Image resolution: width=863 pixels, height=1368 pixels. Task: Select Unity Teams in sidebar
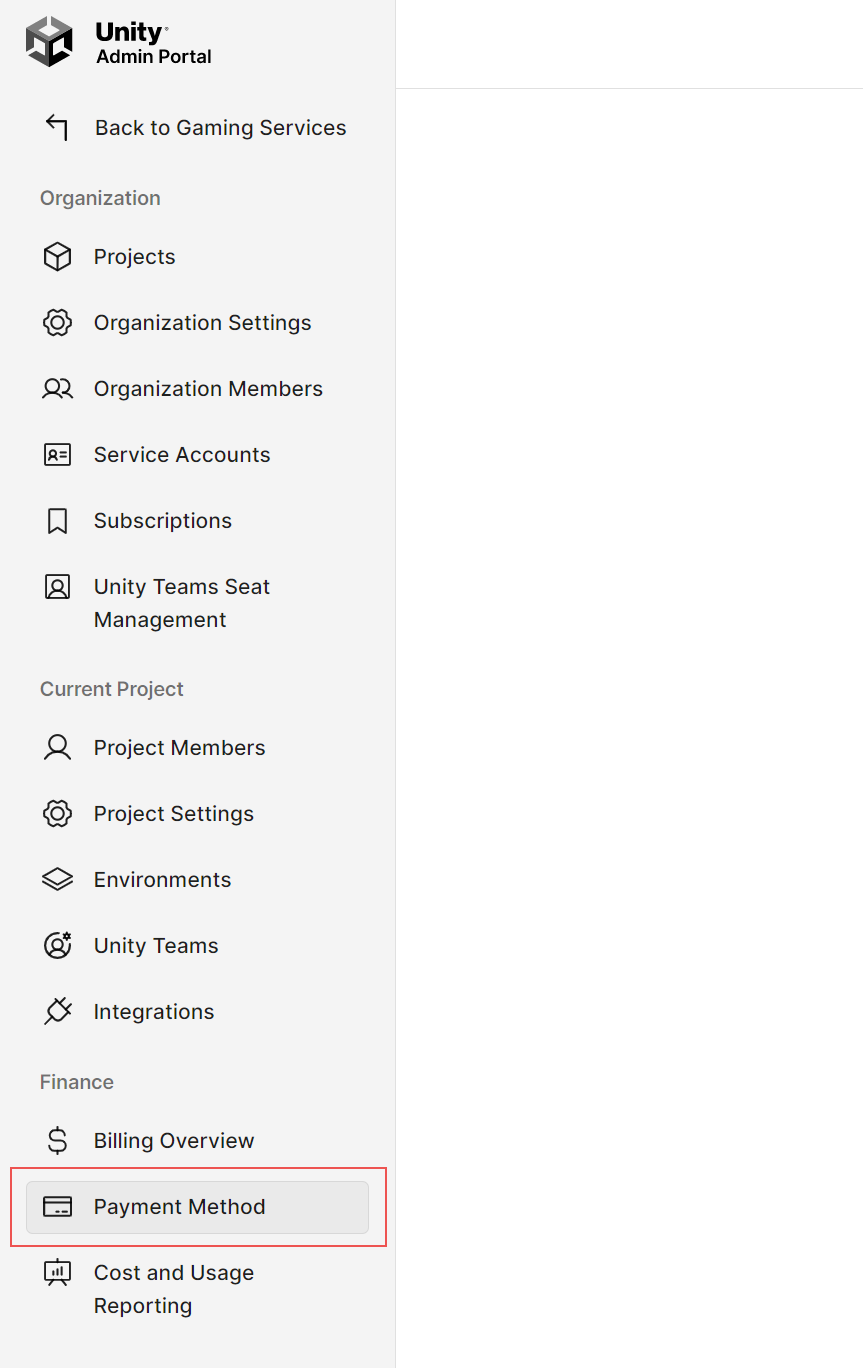[198, 946]
